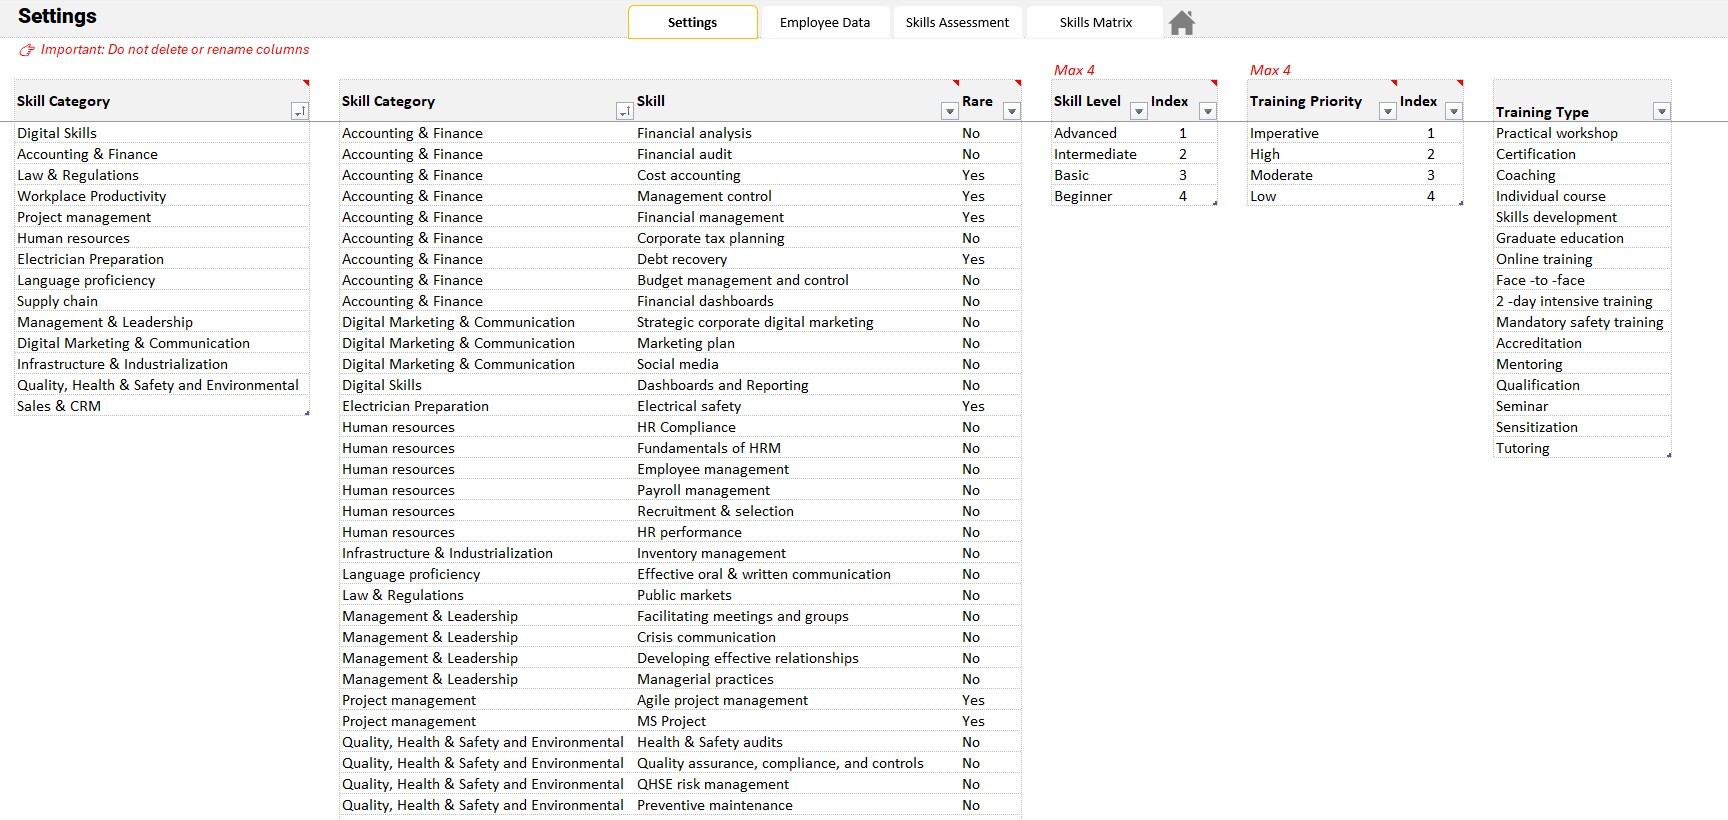Select the Moderate training priority cell
1728x820 pixels.
[x=1322, y=175]
